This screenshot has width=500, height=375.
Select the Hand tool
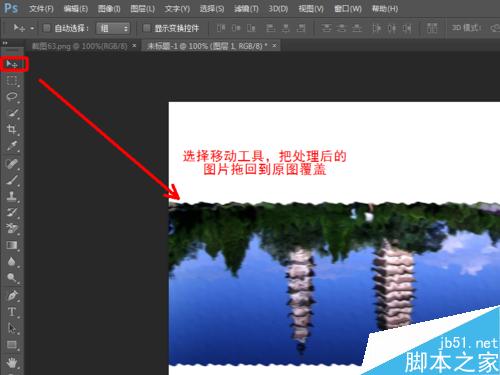(12, 362)
